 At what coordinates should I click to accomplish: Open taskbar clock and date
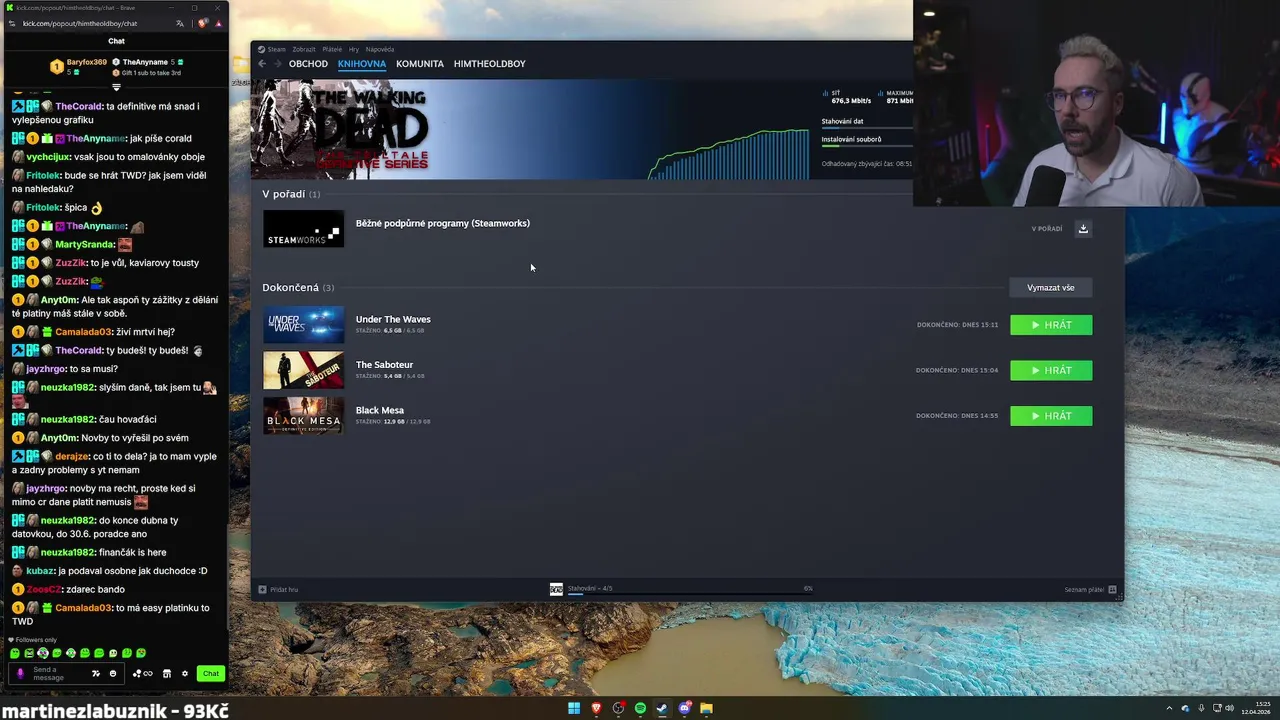click(1256, 708)
